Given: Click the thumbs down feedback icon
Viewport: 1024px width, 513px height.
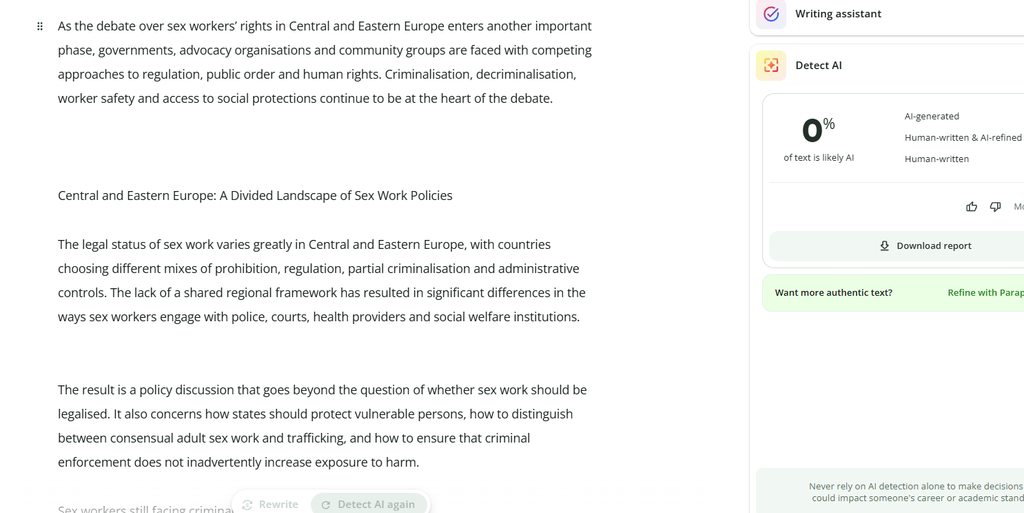Looking at the screenshot, I should click(x=995, y=206).
